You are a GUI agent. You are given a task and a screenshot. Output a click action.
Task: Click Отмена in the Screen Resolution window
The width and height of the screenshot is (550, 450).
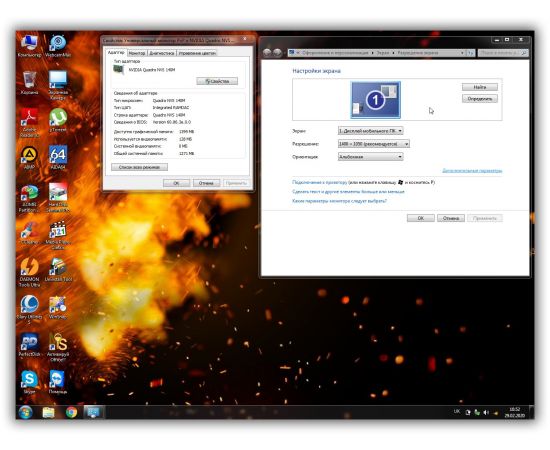tap(451, 218)
